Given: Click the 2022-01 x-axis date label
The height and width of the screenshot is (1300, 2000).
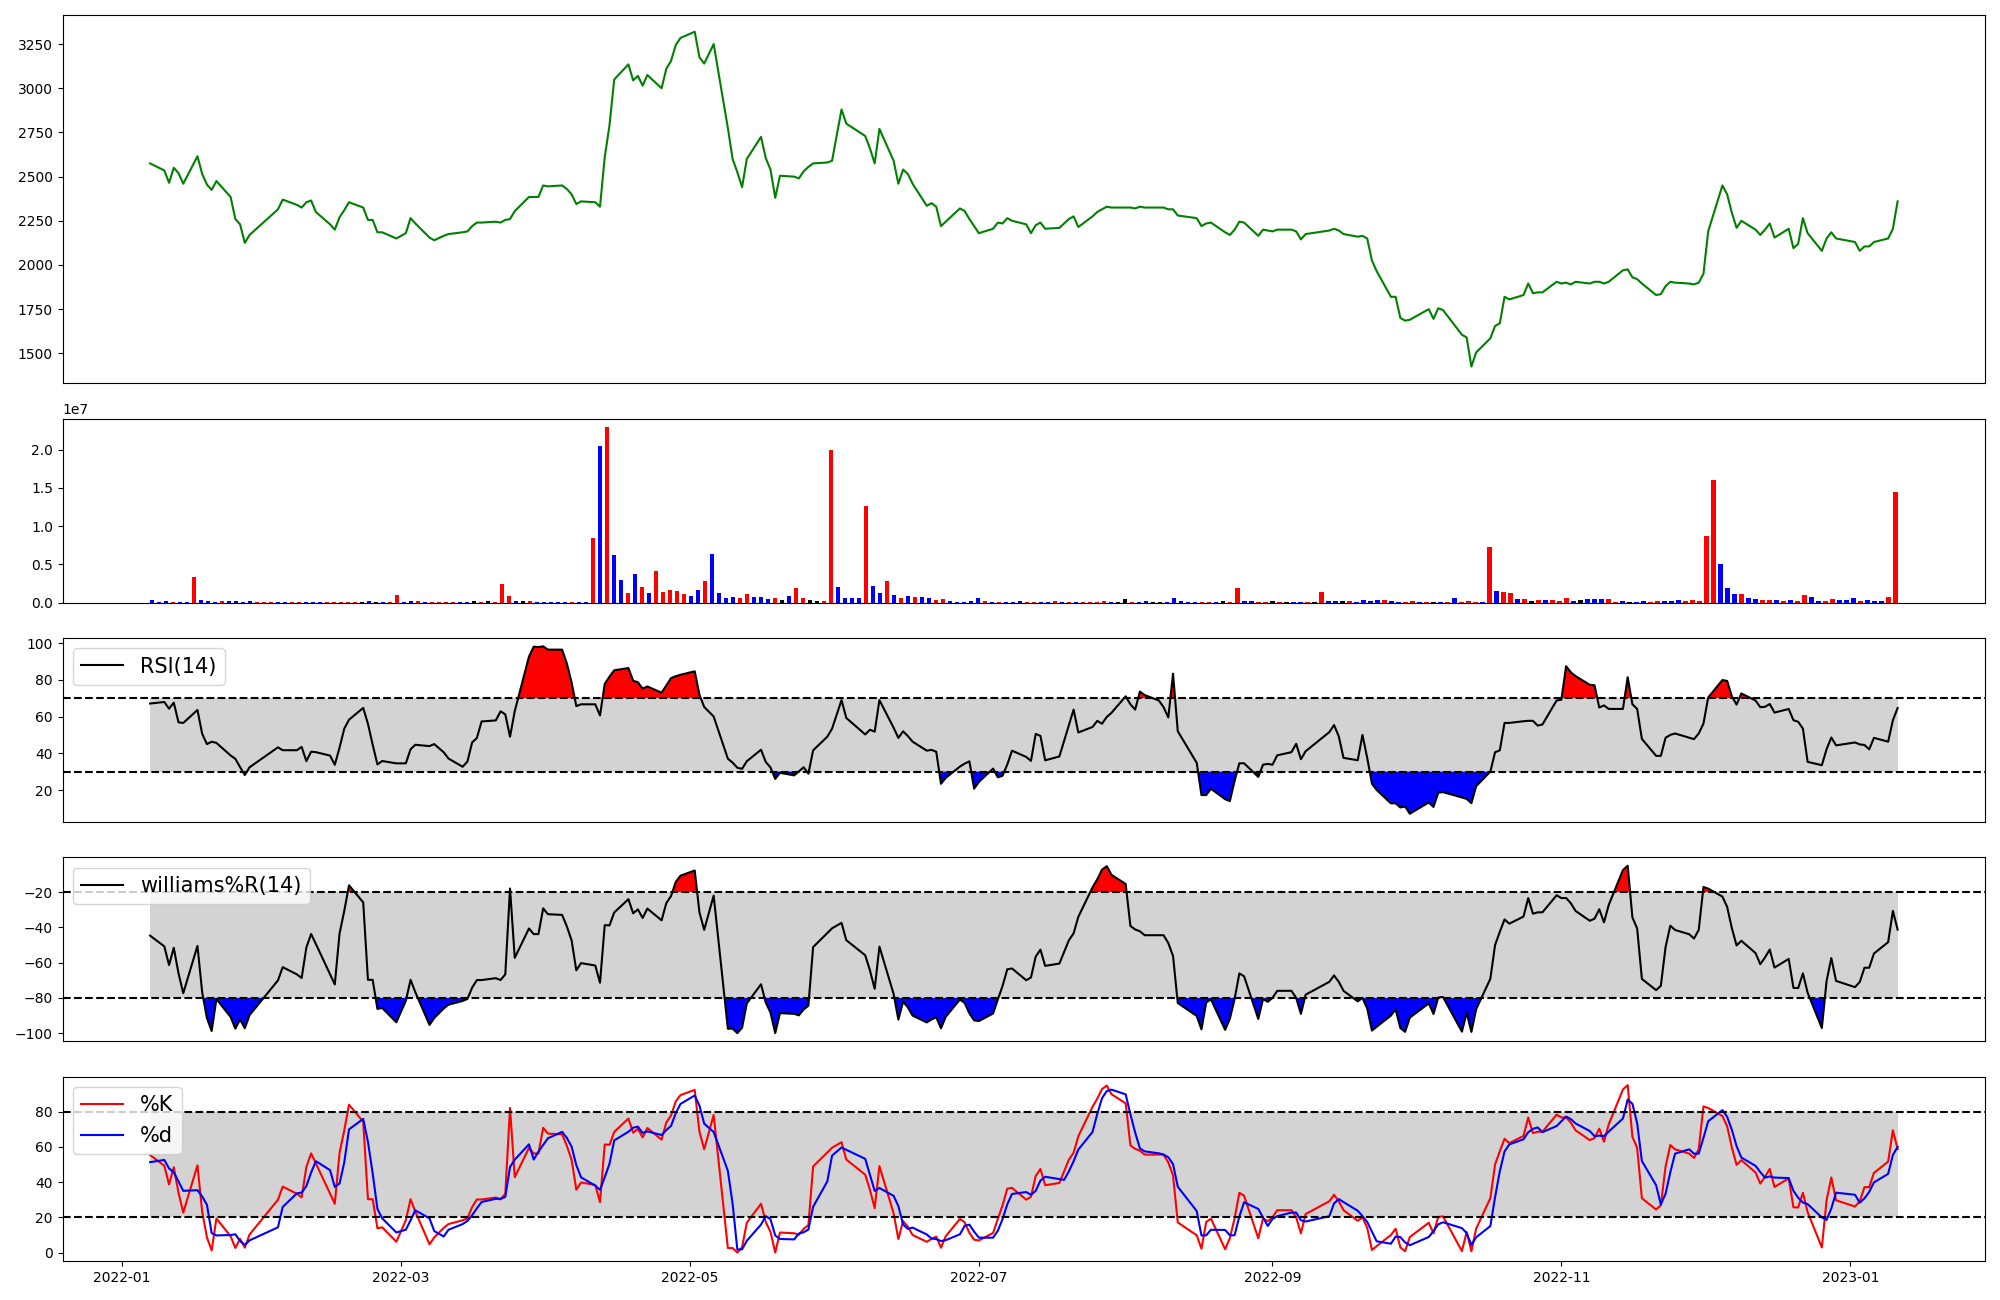Looking at the screenshot, I should point(122,1276).
